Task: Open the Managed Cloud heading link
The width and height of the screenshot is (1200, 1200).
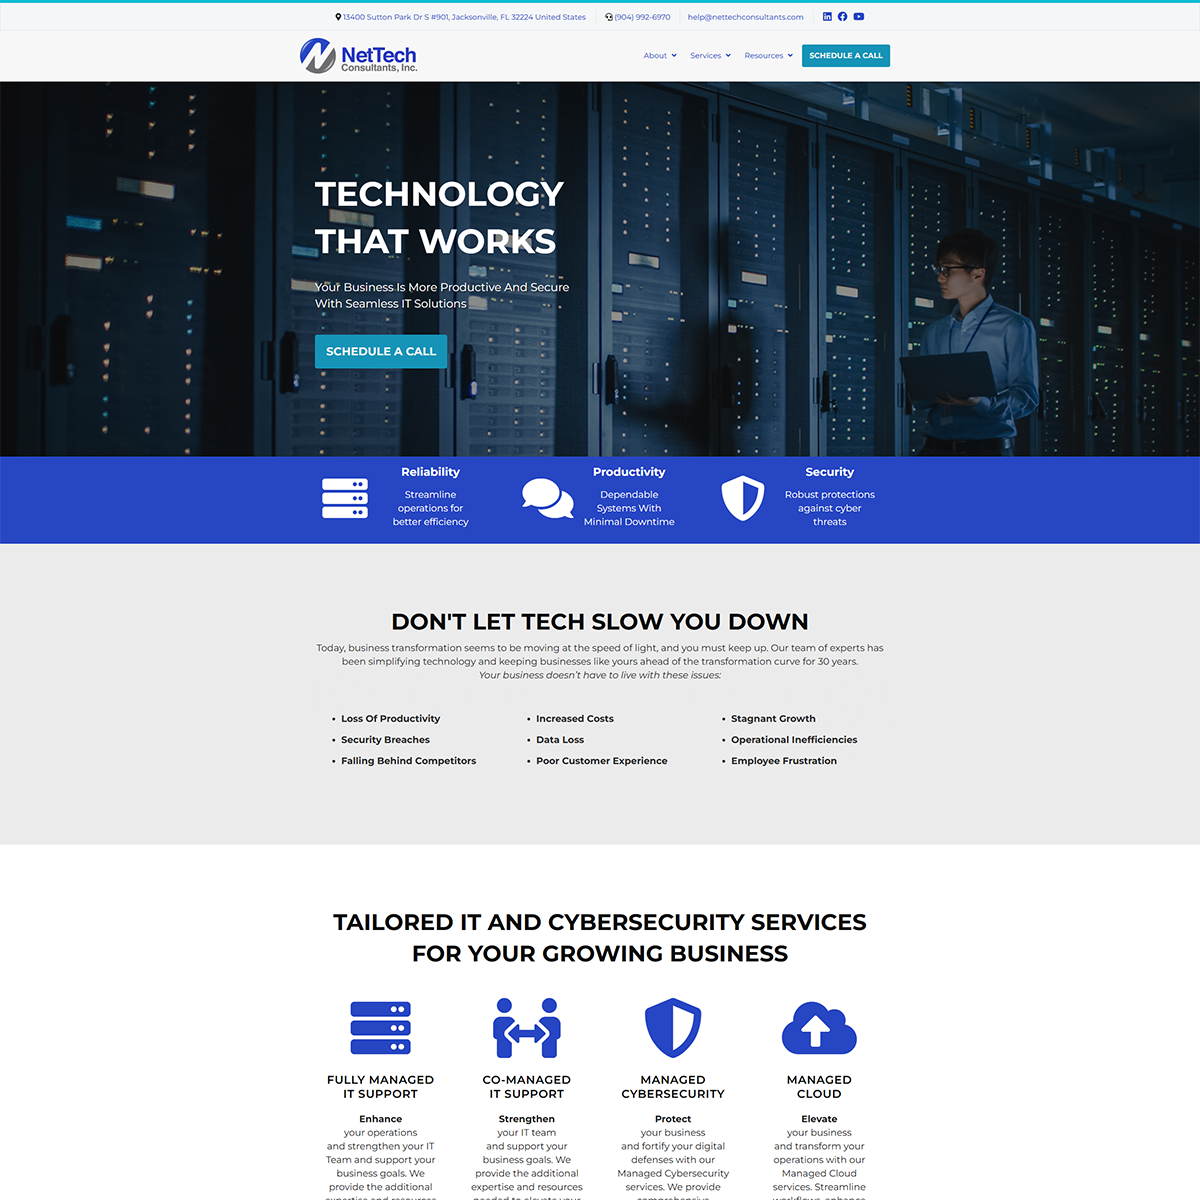Action: (x=819, y=1087)
